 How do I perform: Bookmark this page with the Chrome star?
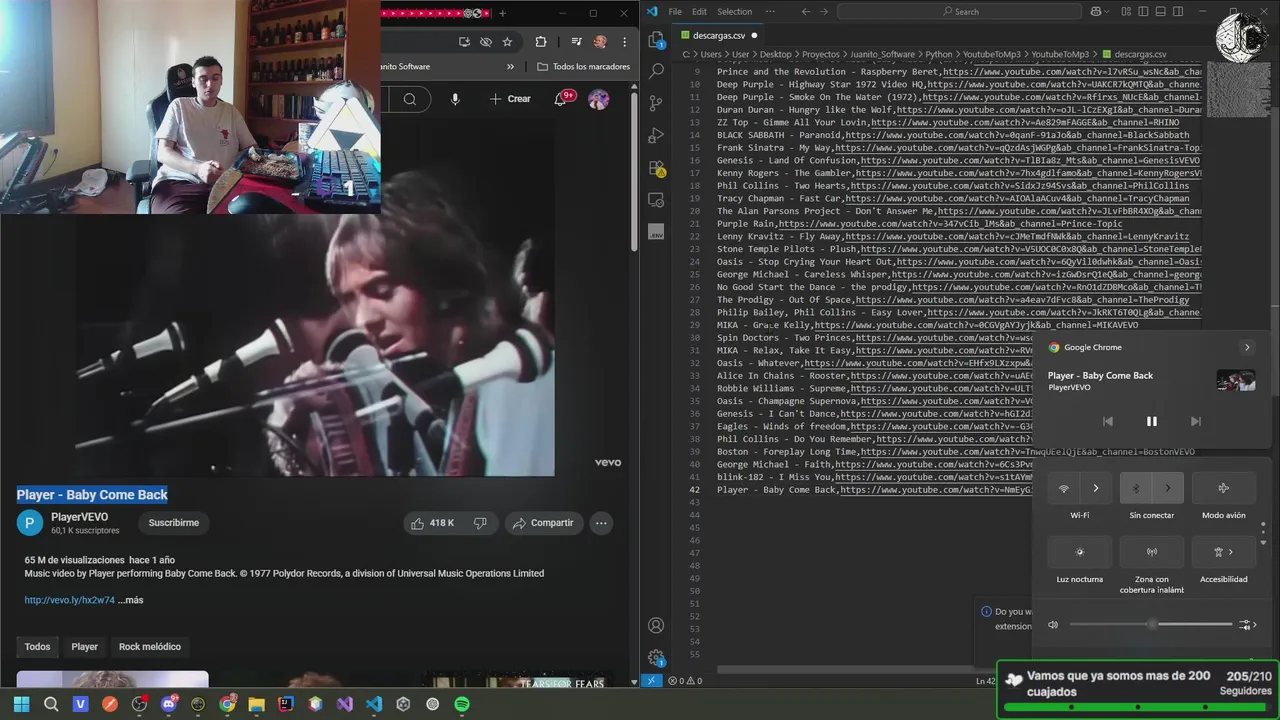[x=507, y=42]
